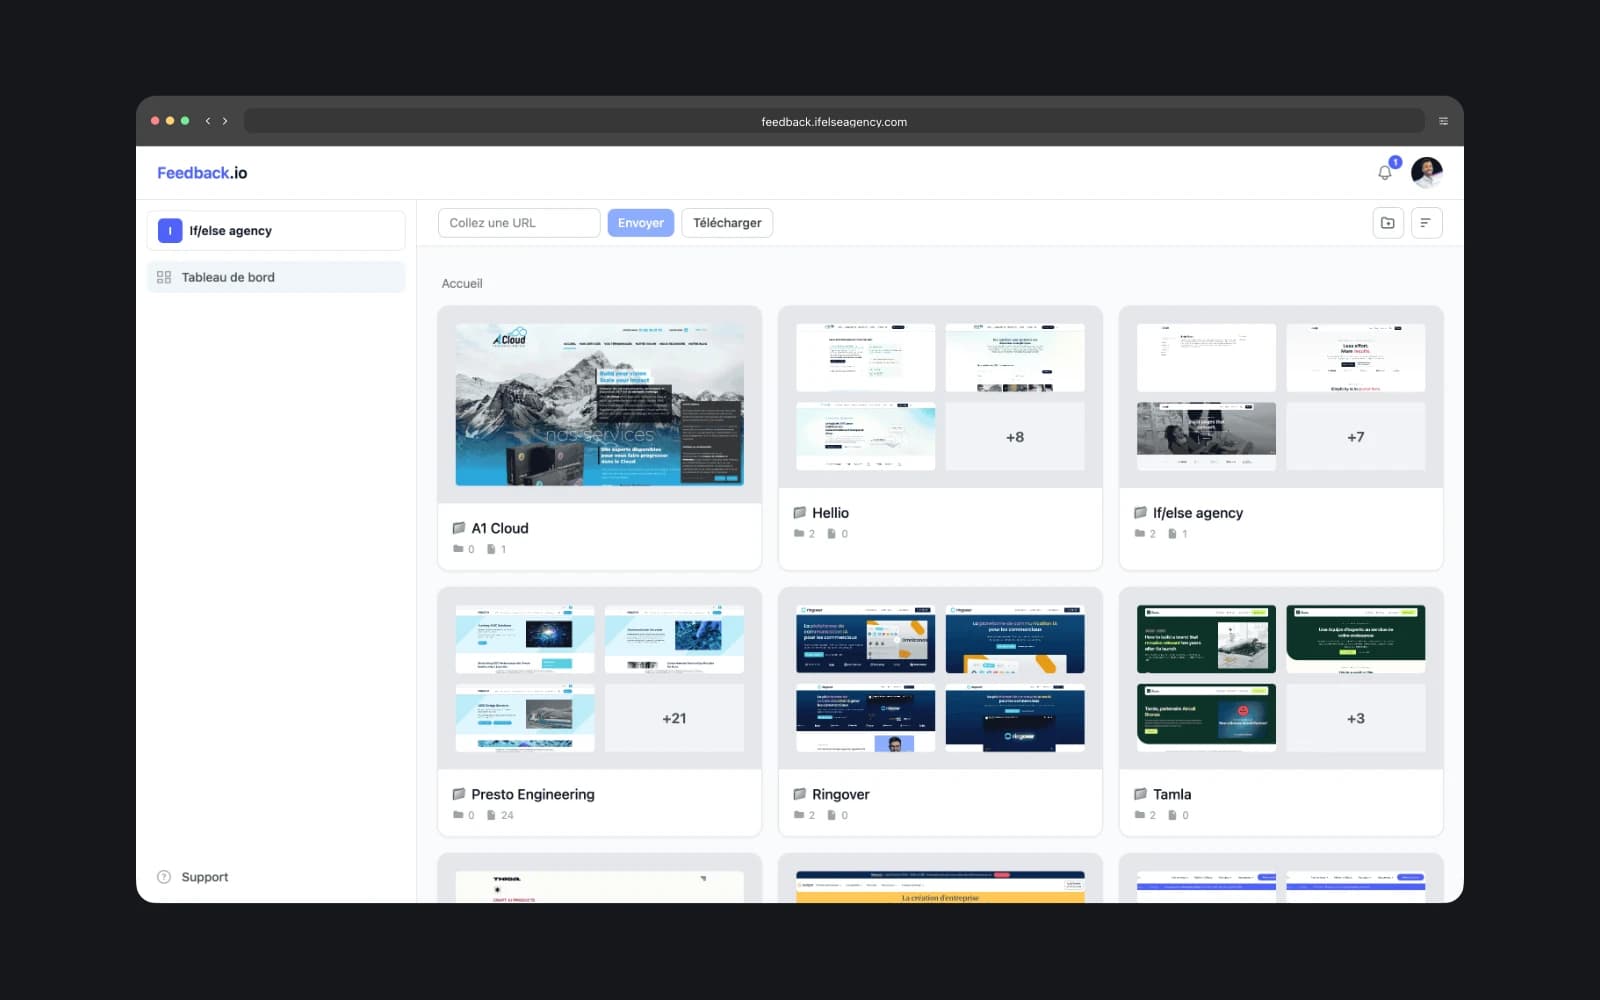The height and width of the screenshot is (1000, 1600).
Task: Click the folder icon beside Ringover
Action: 800,794
